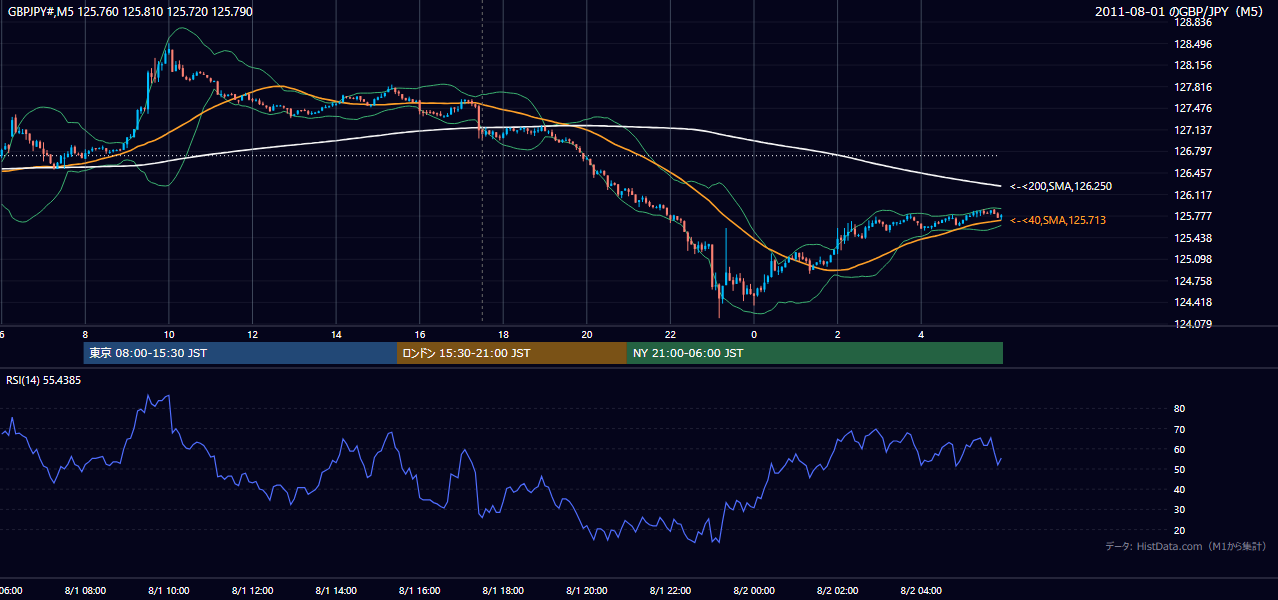1278x600 pixels.
Task: Click the 128.156 price axis label
Action: pos(1192,65)
